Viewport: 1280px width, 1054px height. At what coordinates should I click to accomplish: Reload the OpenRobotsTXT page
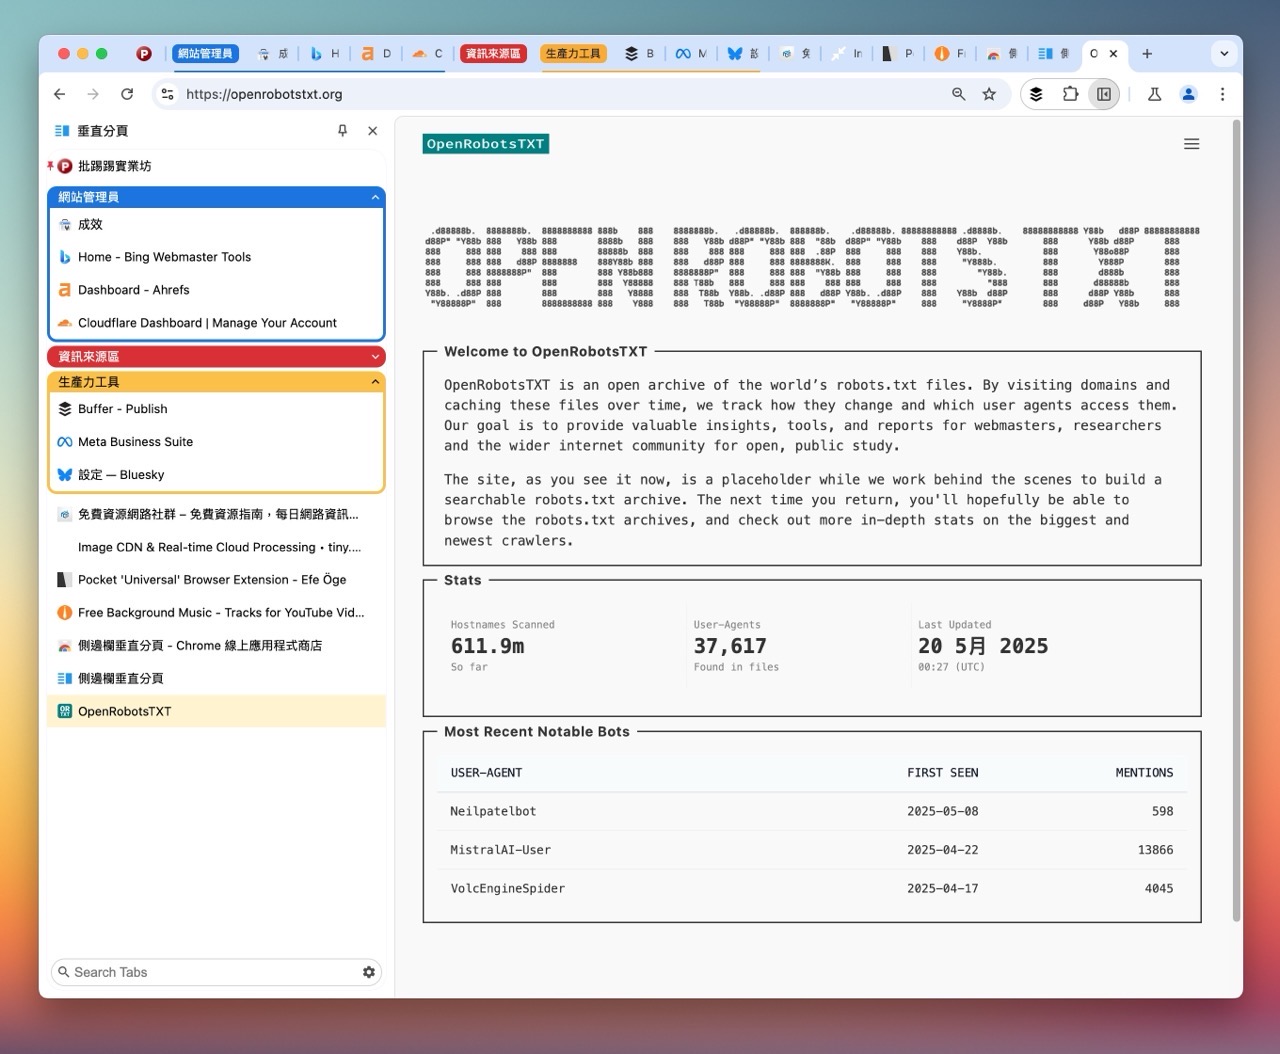pyautogui.click(x=127, y=94)
